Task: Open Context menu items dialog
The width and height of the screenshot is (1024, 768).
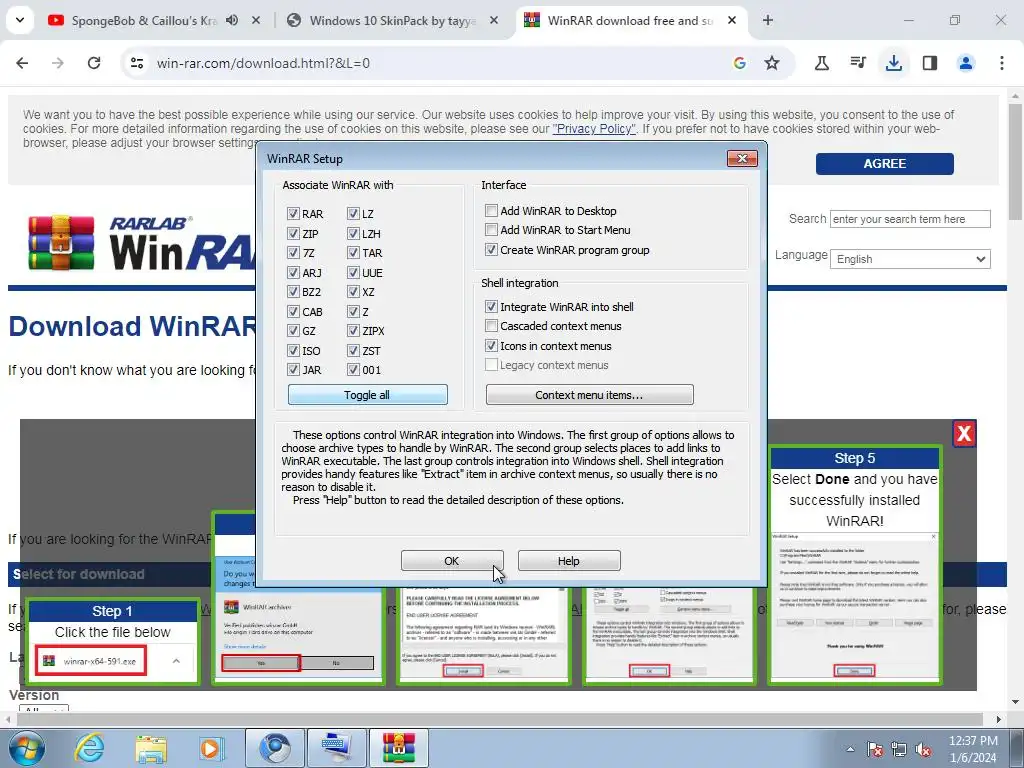Action: (589, 394)
